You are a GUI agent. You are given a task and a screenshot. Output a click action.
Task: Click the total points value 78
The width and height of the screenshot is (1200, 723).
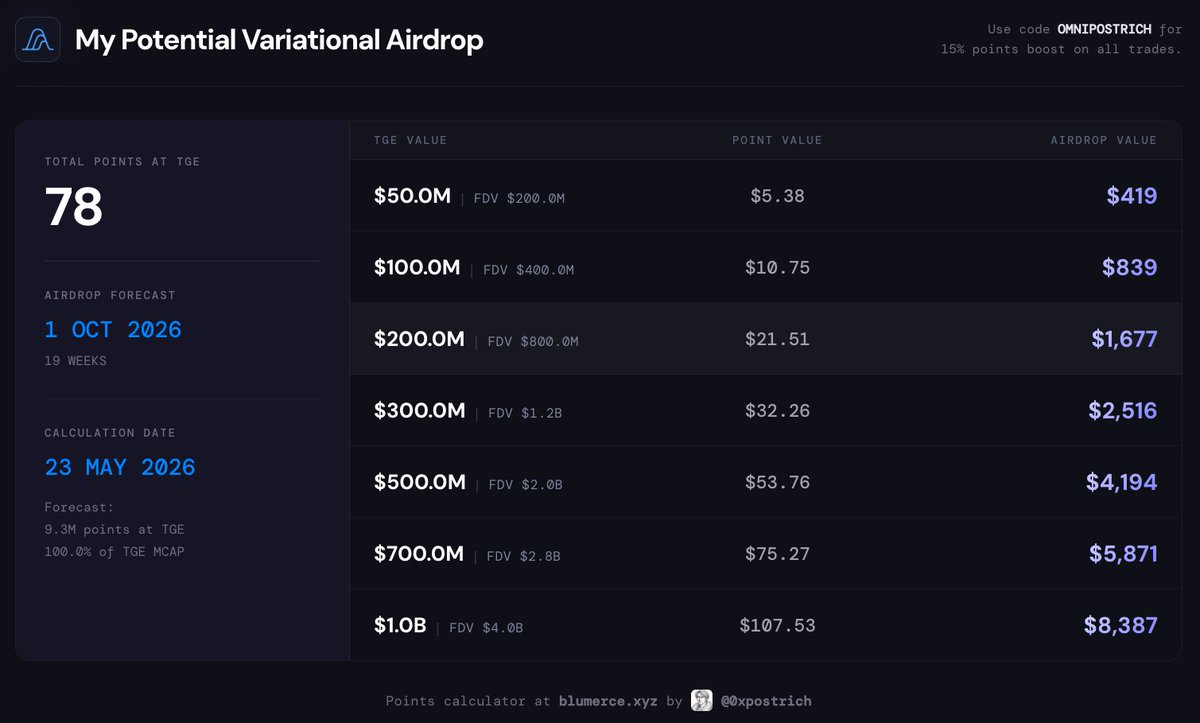pyautogui.click(x=74, y=207)
